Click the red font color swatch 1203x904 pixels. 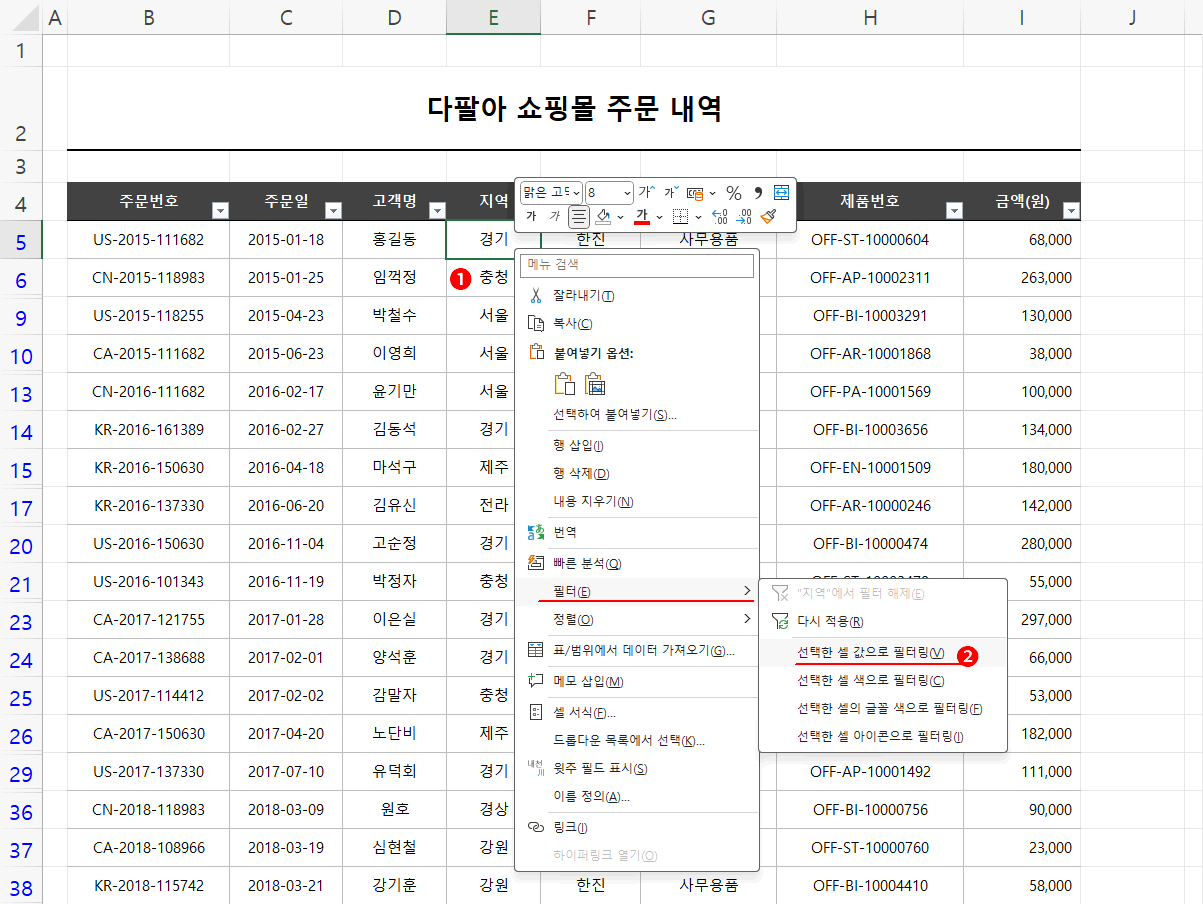tap(642, 217)
